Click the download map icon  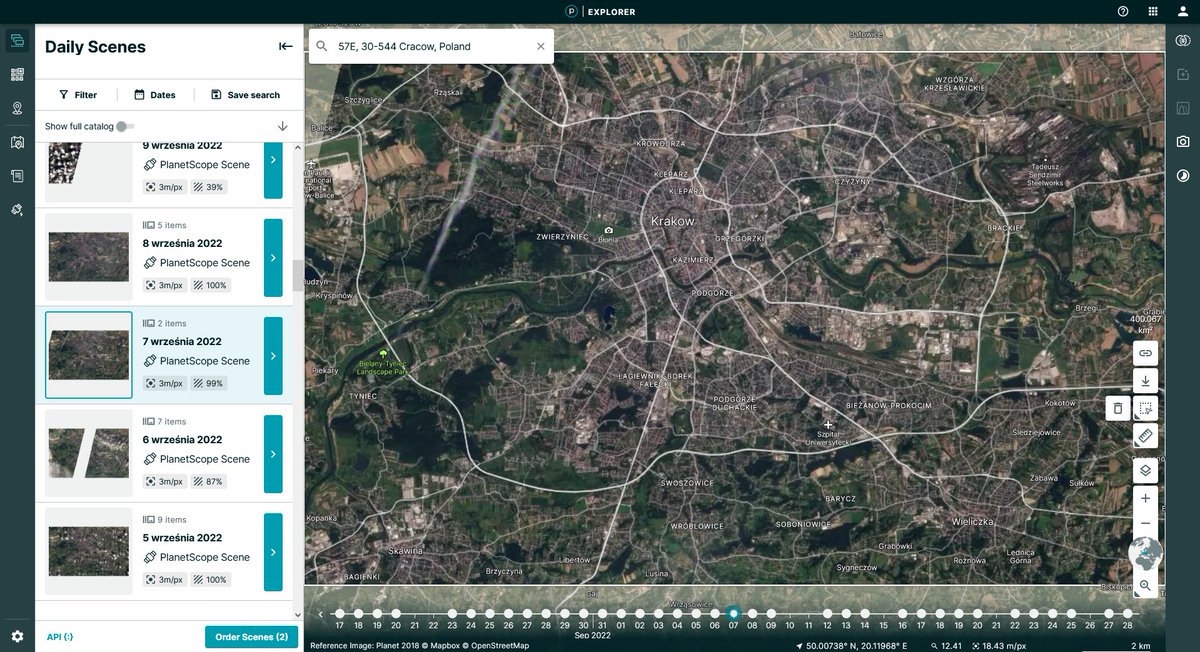pos(1146,380)
